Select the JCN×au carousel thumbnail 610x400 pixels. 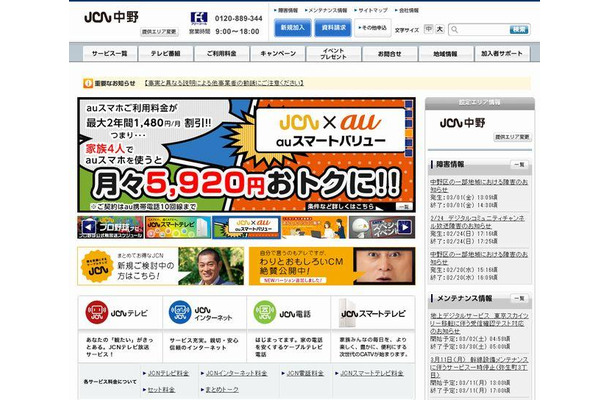[246, 228]
